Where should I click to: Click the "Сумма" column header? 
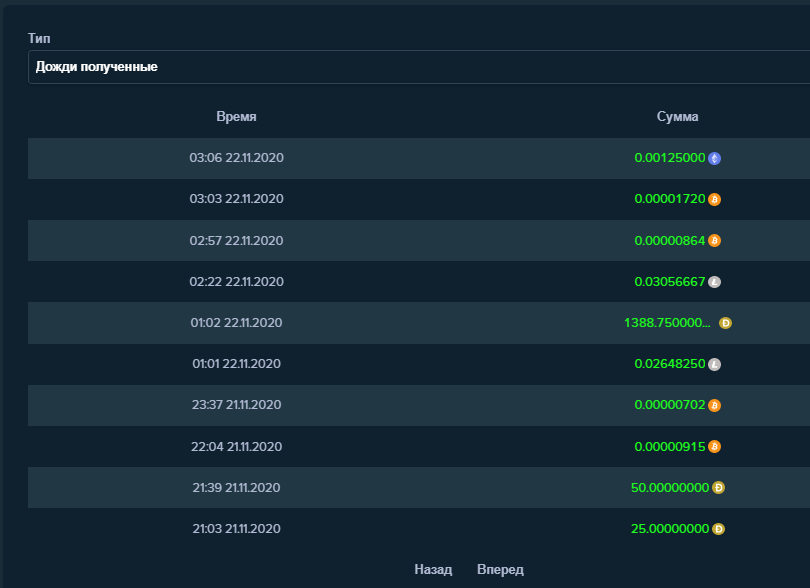click(x=677, y=117)
